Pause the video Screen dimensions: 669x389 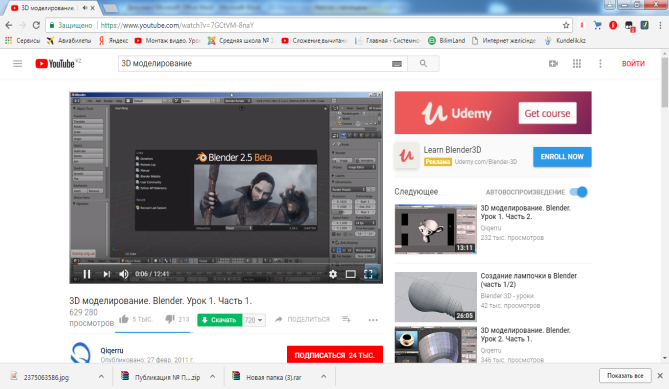[87, 274]
